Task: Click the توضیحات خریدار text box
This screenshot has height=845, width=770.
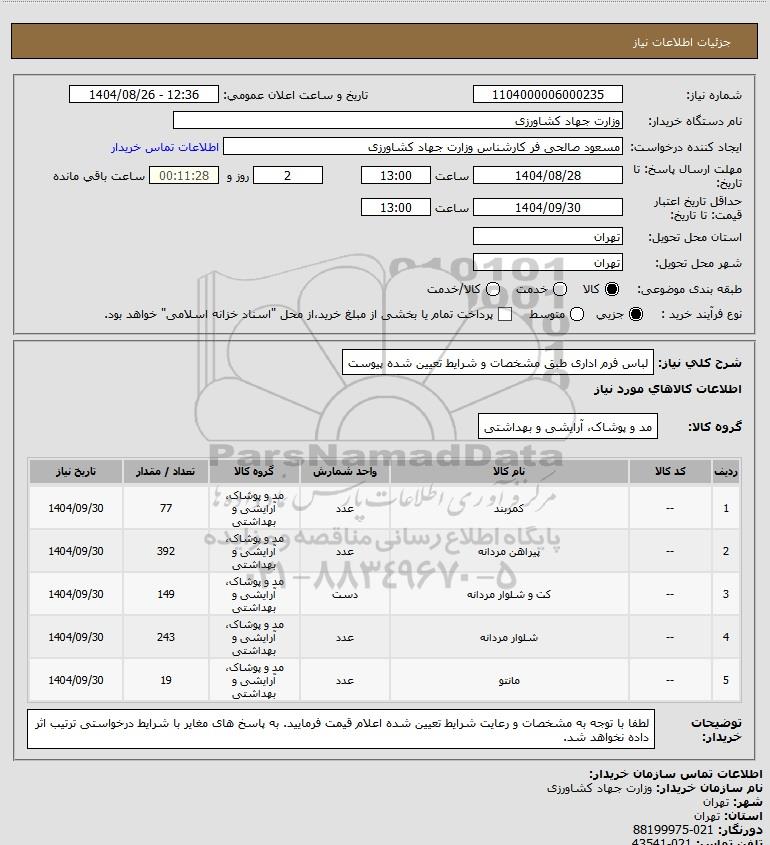Action: [341, 729]
